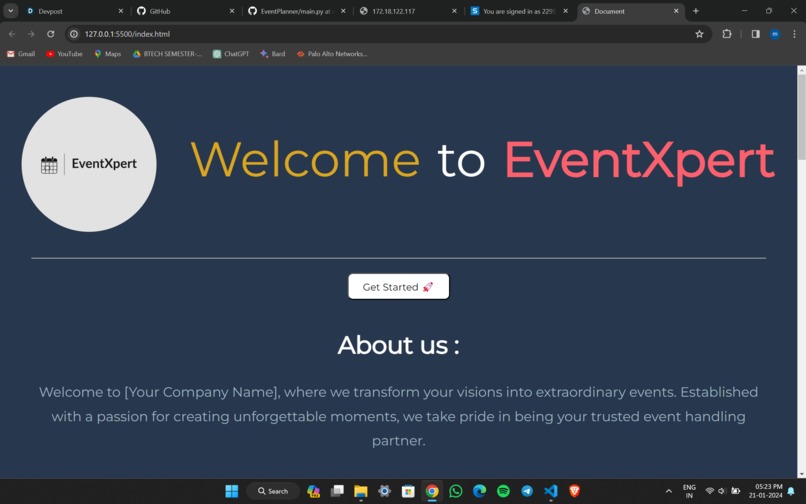The height and width of the screenshot is (504, 806).
Task: Open Telegram from the taskbar
Action: pos(527,491)
